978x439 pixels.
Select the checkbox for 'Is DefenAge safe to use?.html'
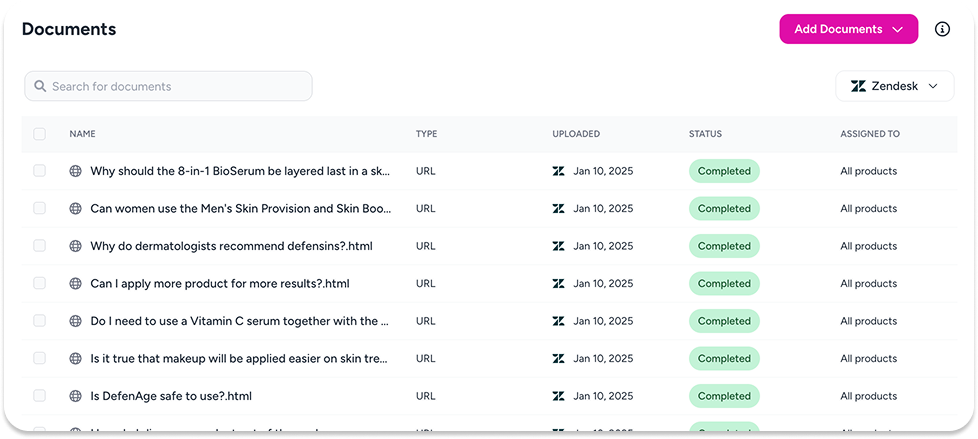(x=40, y=396)
